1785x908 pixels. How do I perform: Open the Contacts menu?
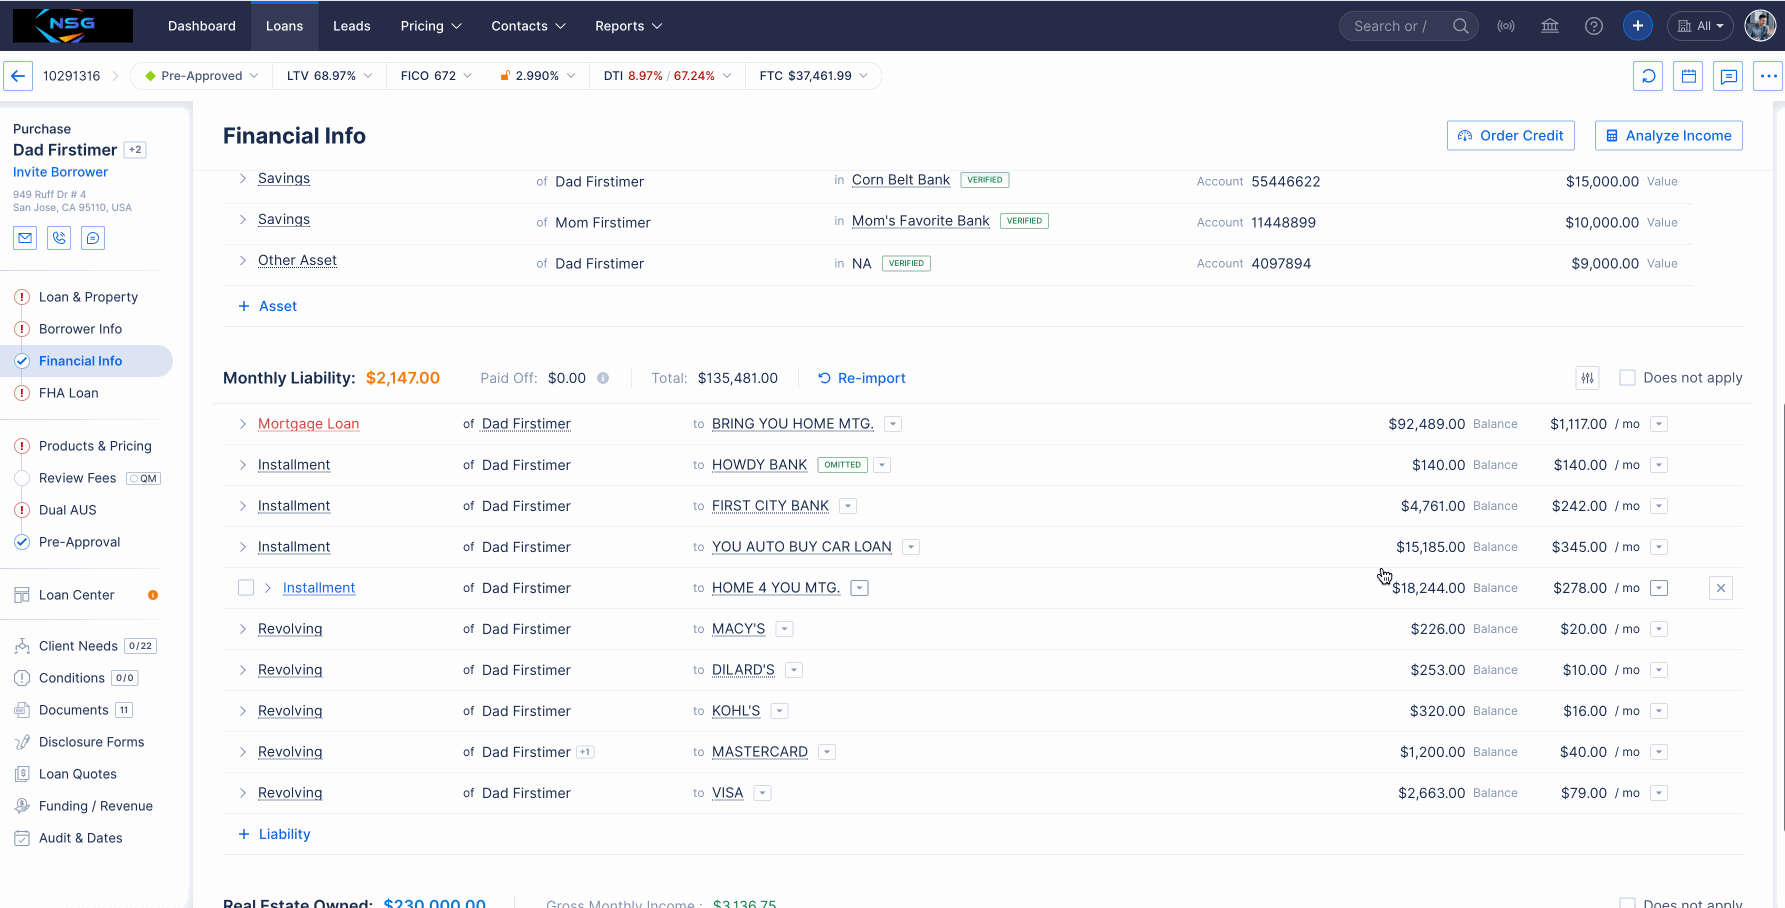528,26
